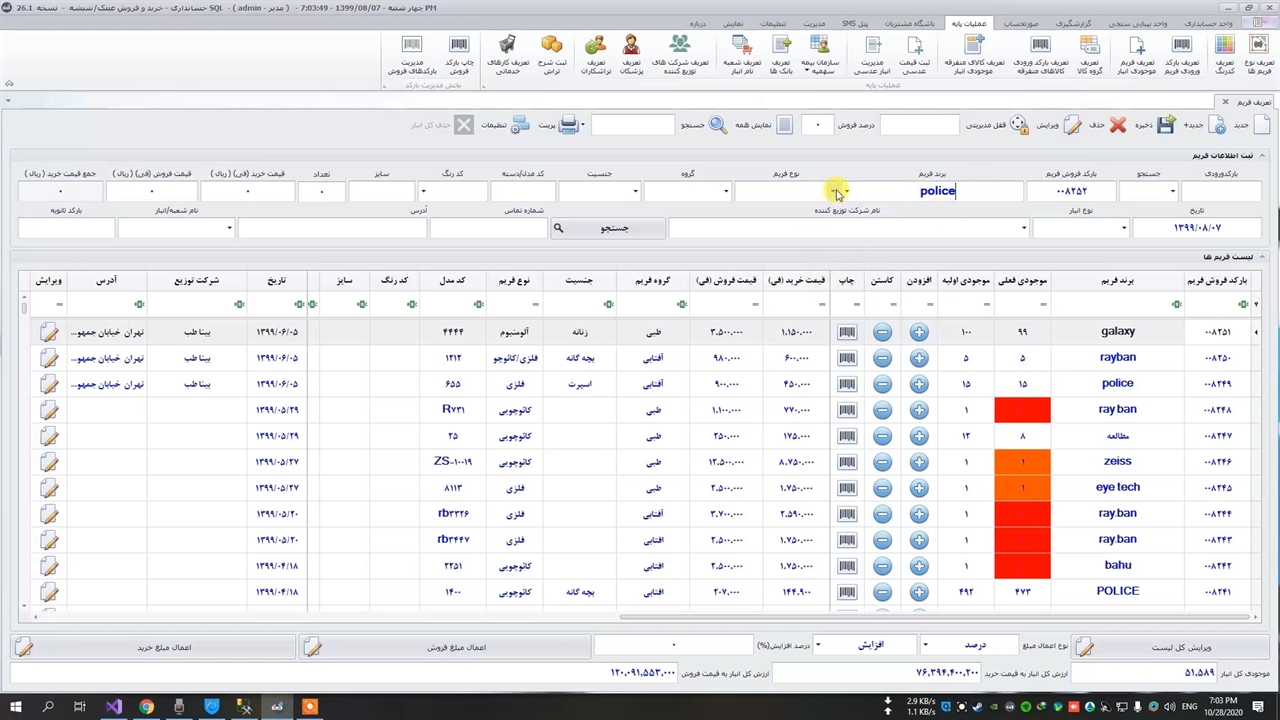Open چاپ بارکد فروش in the ribbon
1280x720 pixels.
tap(459, 55)
